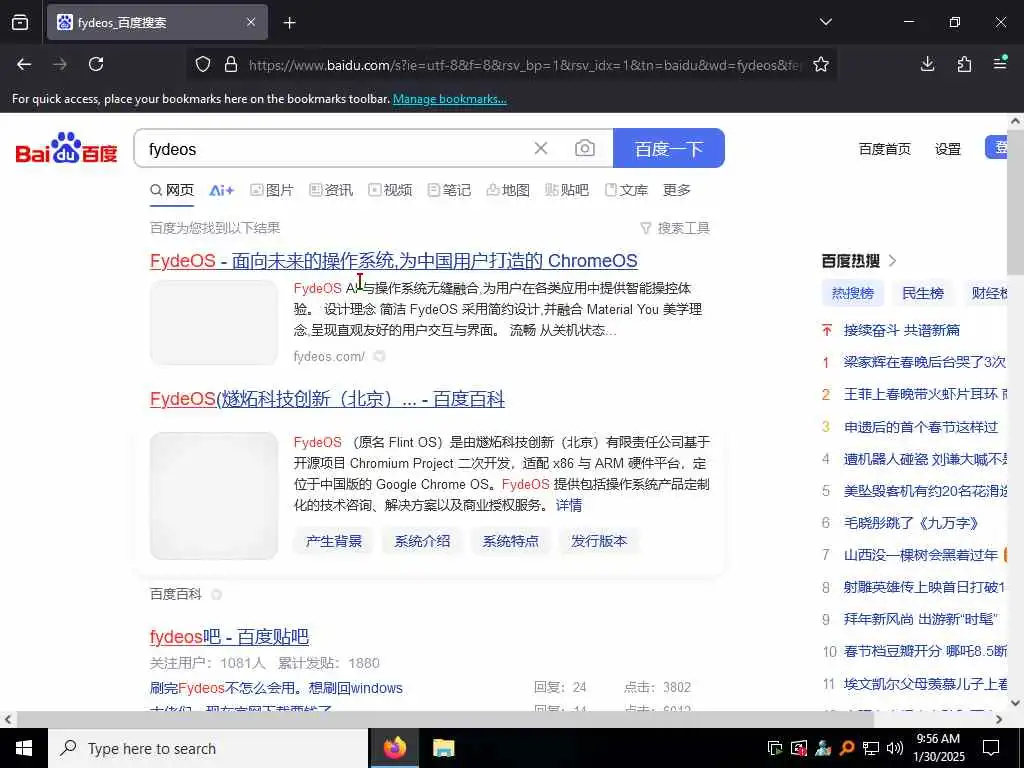Open camera image search icon
1024x768 pixels.
coord(584,148)
